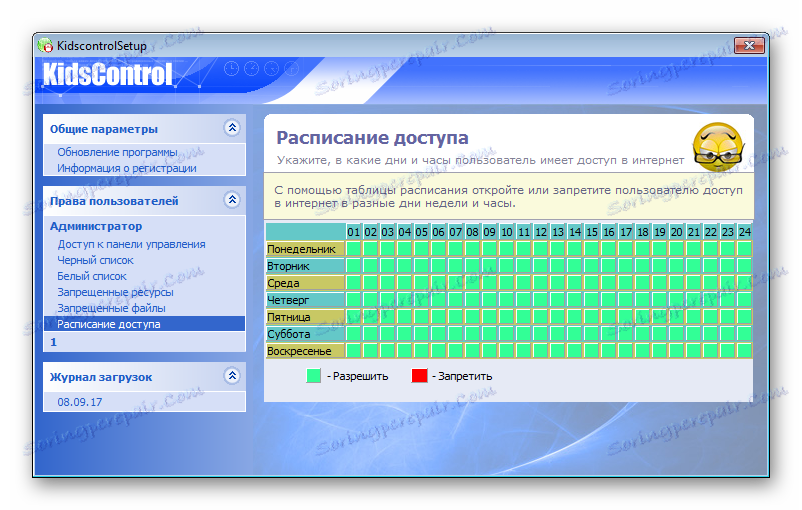Toggle Суббота hour 17 cell
802x510 pixels.
coord(626,334)
